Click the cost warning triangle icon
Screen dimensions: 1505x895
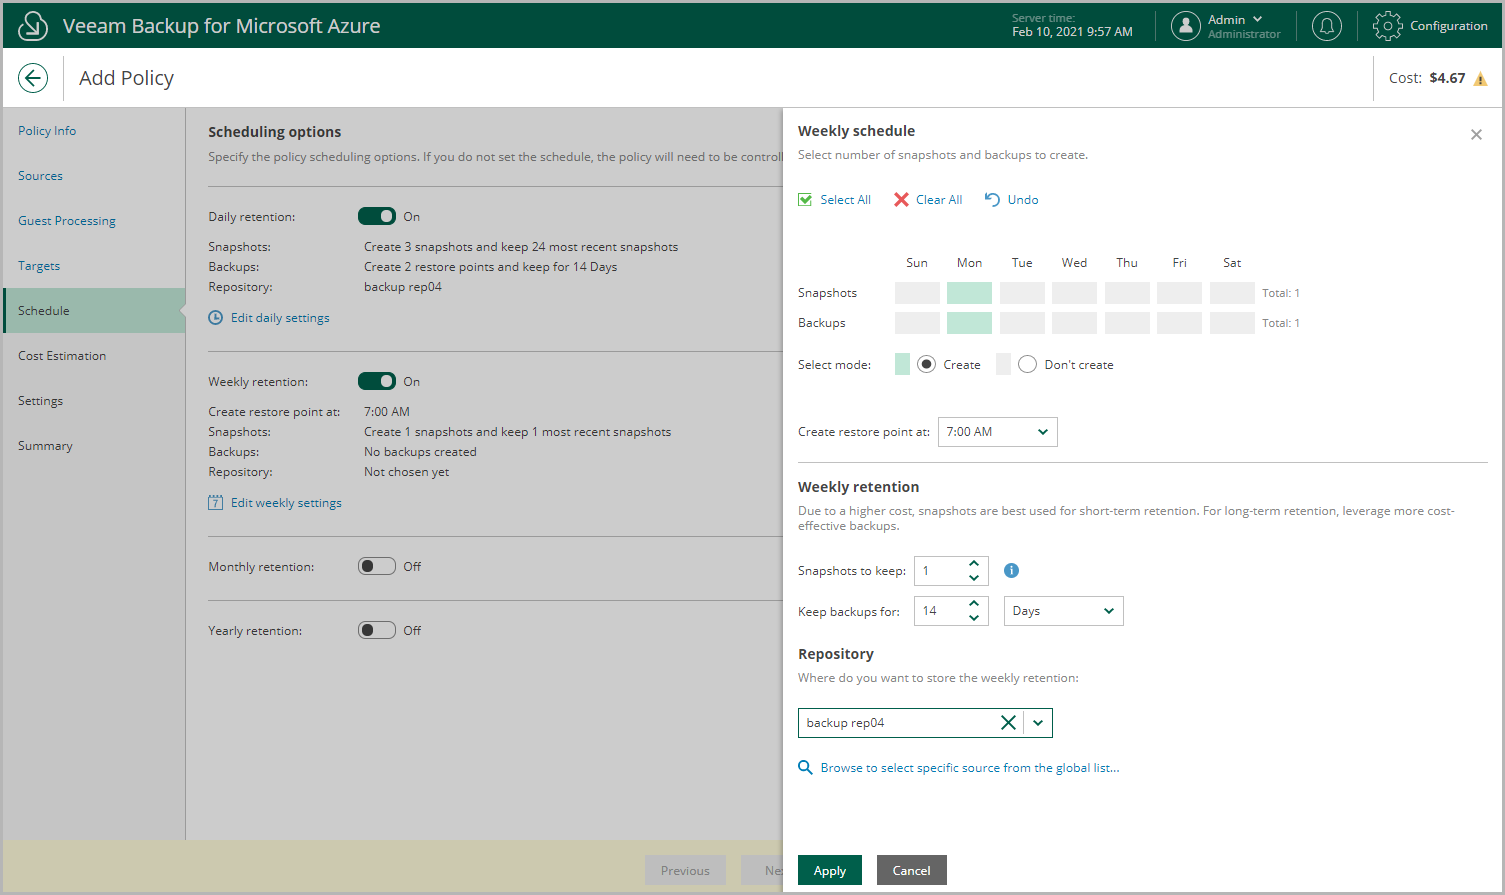1481,79
